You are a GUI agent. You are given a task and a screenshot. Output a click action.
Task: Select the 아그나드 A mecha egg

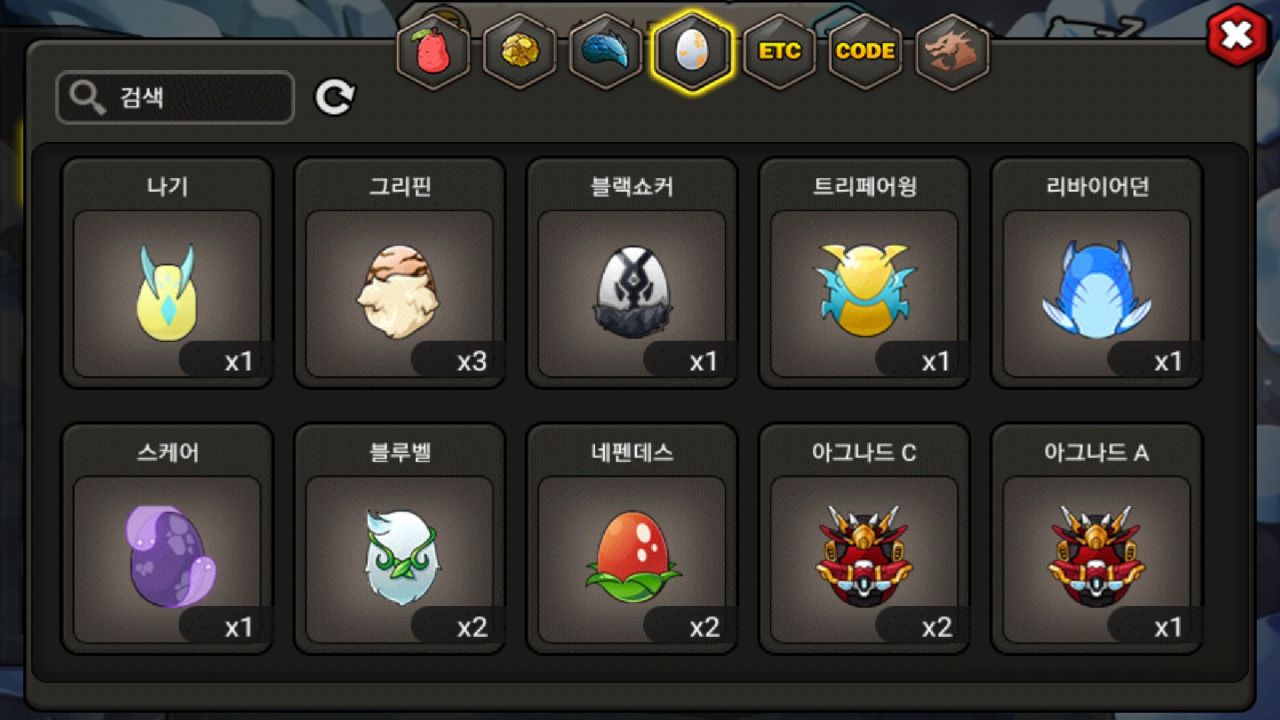[1096, 539]
